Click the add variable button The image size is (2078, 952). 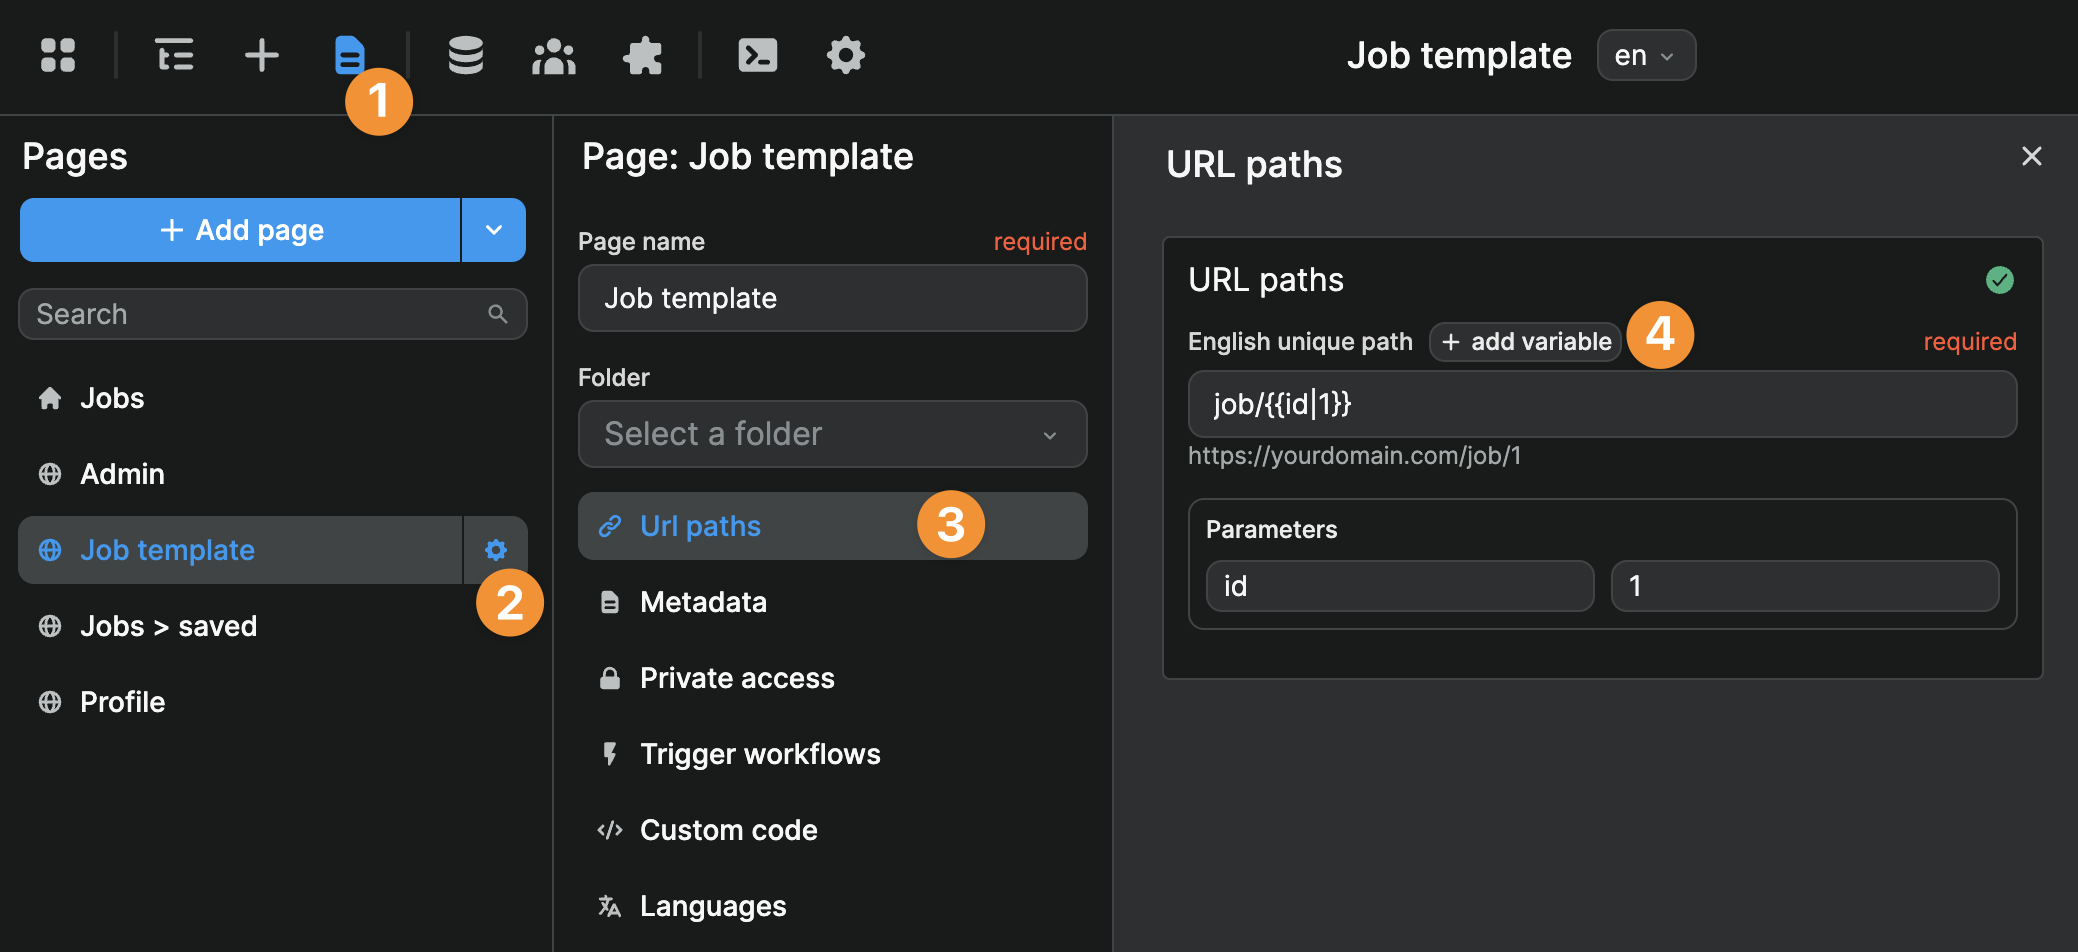pos(1524,341)
